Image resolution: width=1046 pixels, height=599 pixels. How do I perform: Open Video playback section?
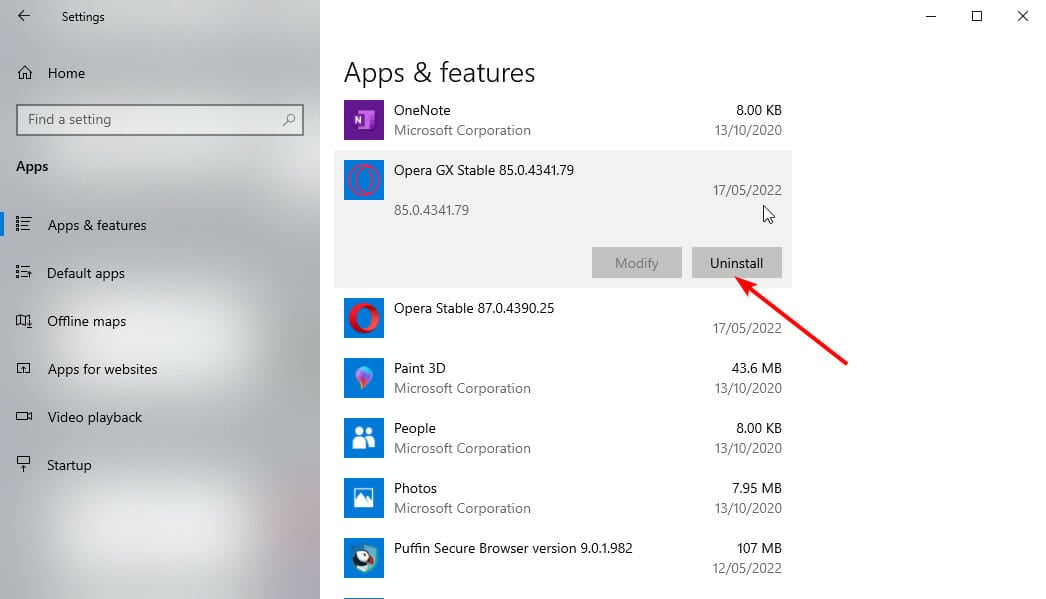(95, 418)
